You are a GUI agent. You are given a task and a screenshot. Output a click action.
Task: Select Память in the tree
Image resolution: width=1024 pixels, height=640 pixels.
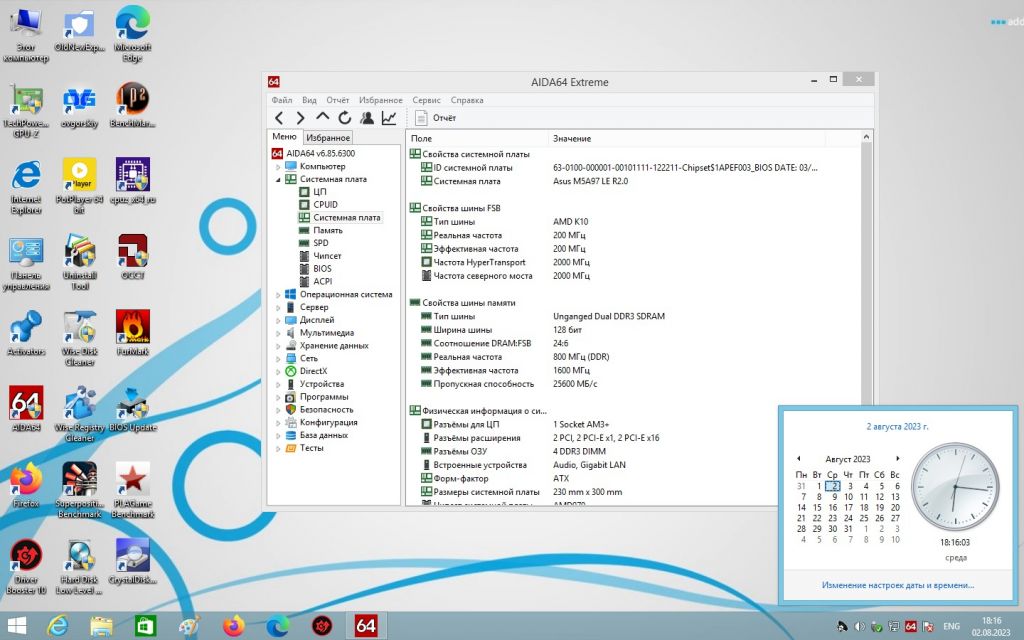(328, 231)
